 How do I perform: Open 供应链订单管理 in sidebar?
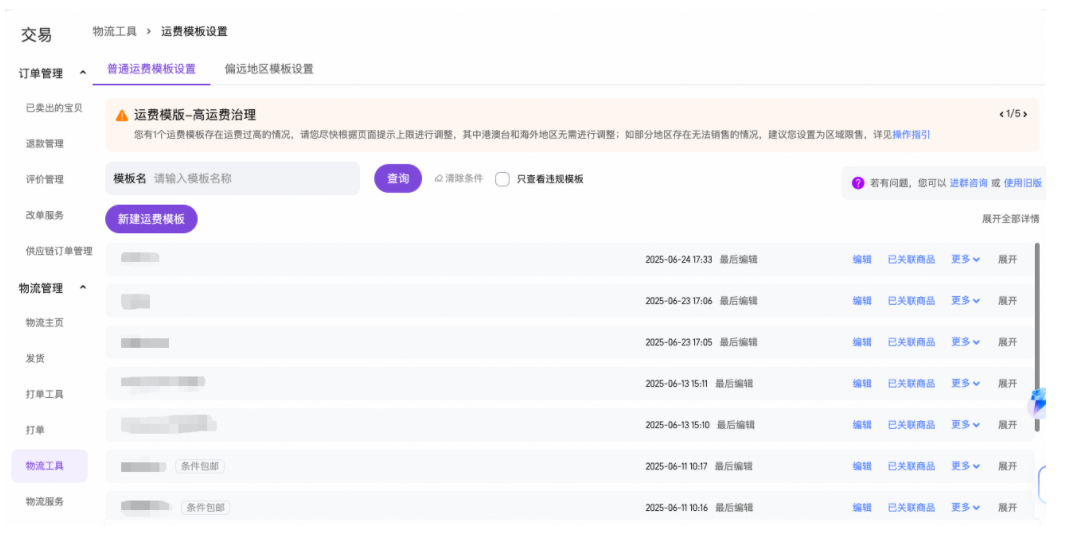click(59, 251)
